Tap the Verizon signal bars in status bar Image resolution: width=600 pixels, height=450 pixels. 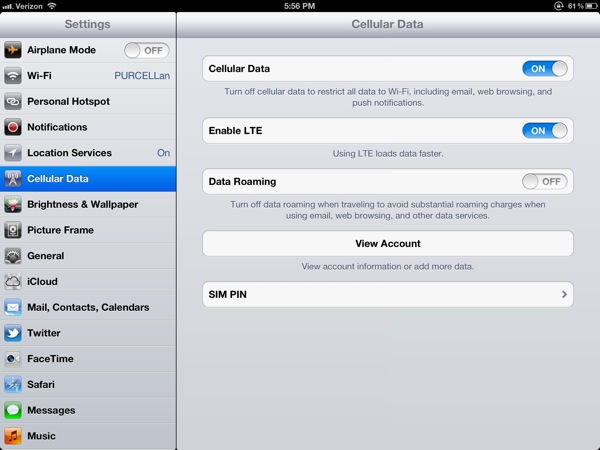pyautogui.click(x=7, y=6)
